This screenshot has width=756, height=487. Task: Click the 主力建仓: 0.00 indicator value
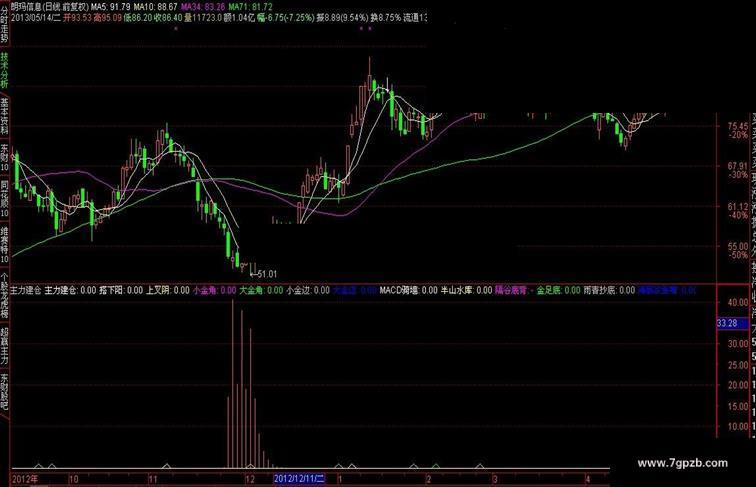coord(70,290)
